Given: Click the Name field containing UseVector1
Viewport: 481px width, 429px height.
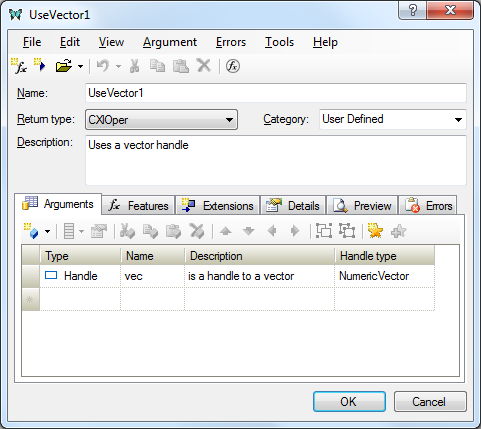Looking at the screenshot, I should (276, 93).
